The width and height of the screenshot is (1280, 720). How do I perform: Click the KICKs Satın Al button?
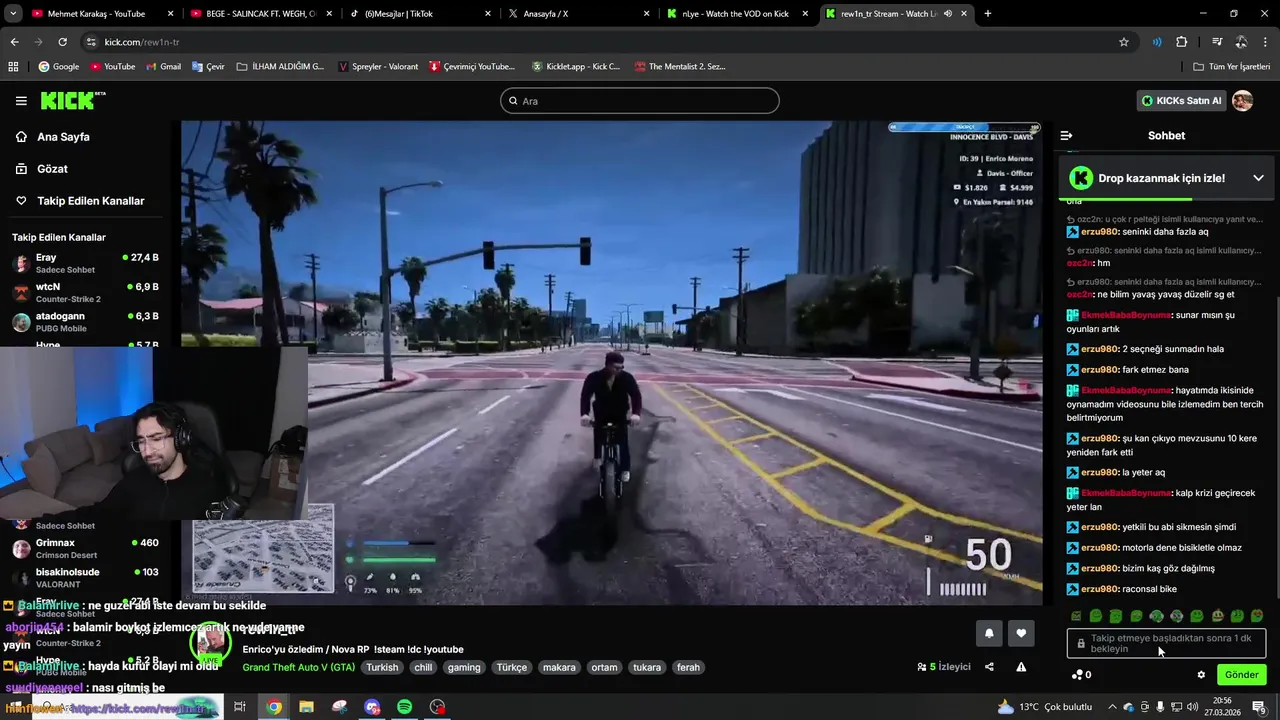click(1181, 101)
